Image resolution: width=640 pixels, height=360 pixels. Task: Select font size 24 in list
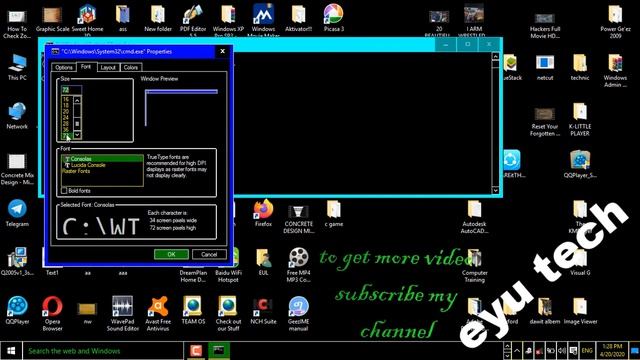tap(67, 118)
